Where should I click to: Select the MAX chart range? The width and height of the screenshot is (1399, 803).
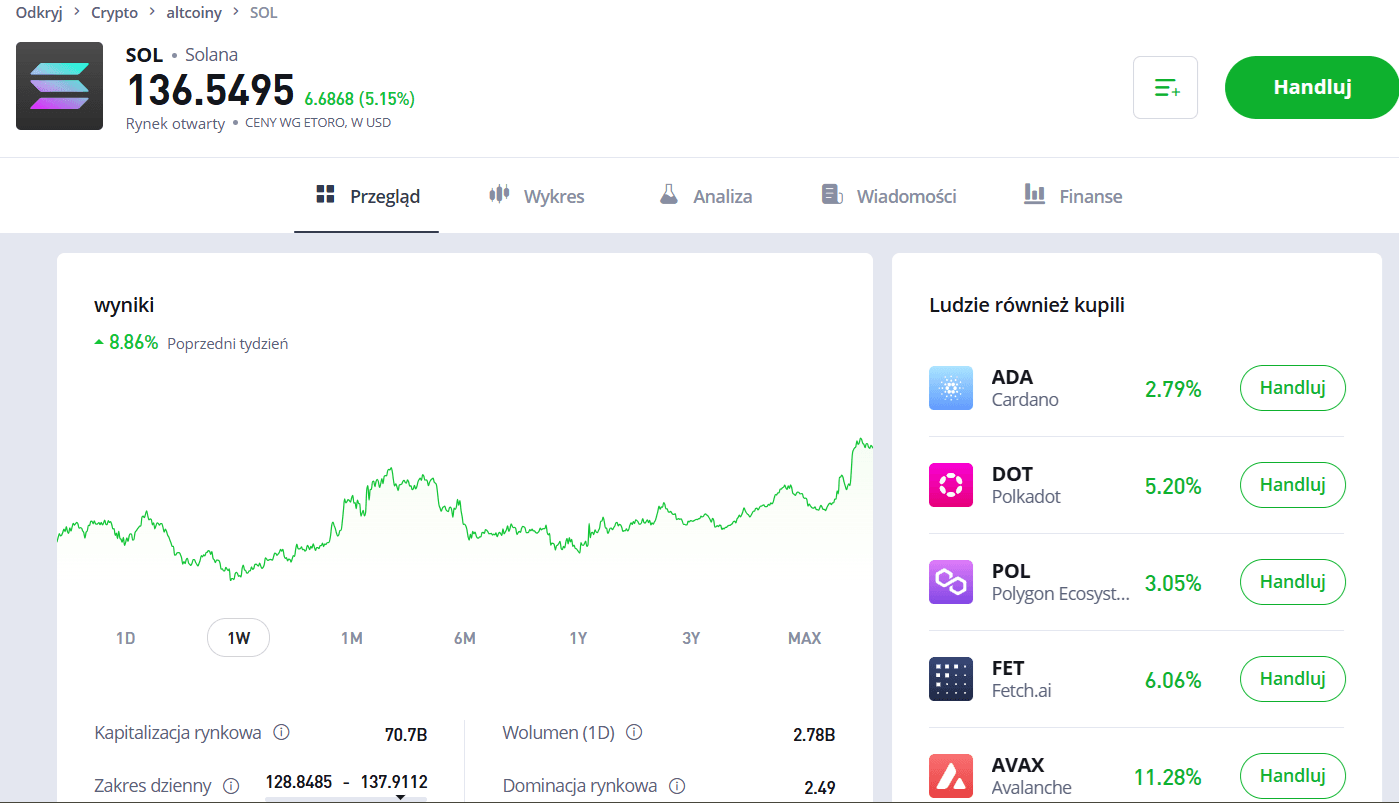(804, 638)
